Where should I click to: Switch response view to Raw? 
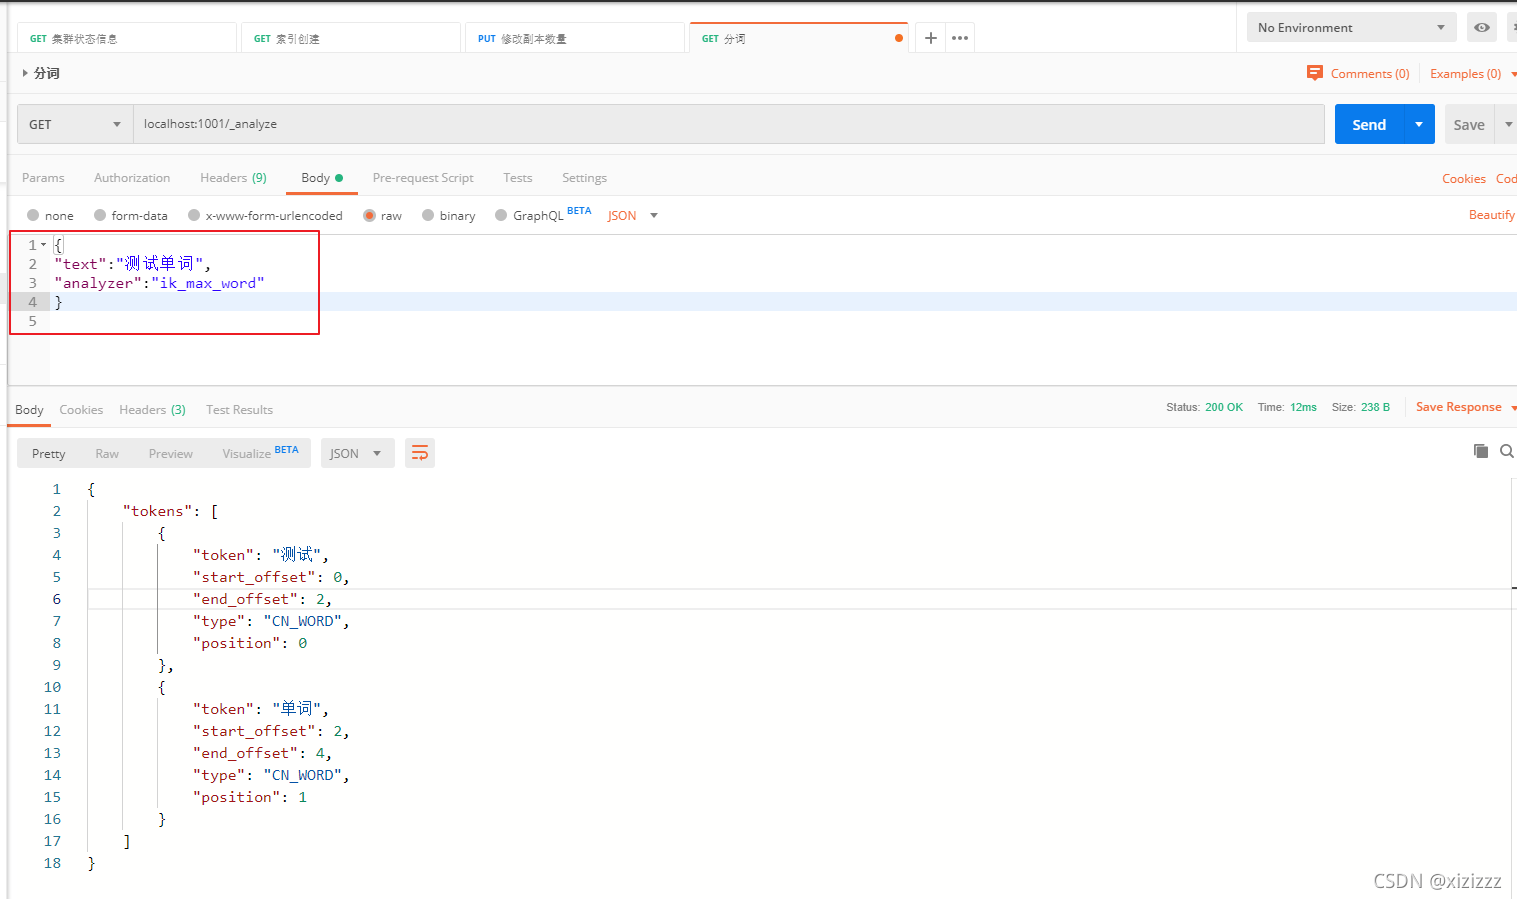(107, 454)
